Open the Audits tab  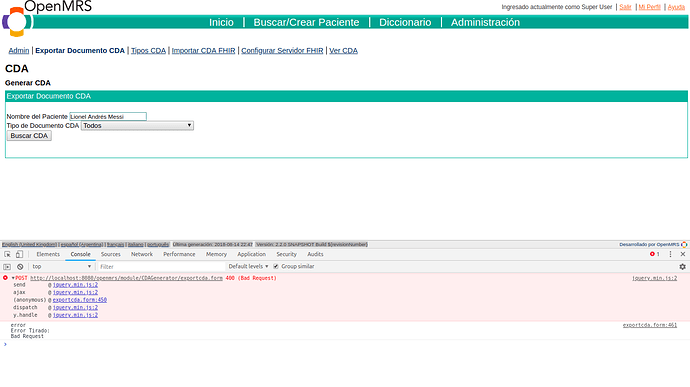pyautogui.click(x=315, y=254)
